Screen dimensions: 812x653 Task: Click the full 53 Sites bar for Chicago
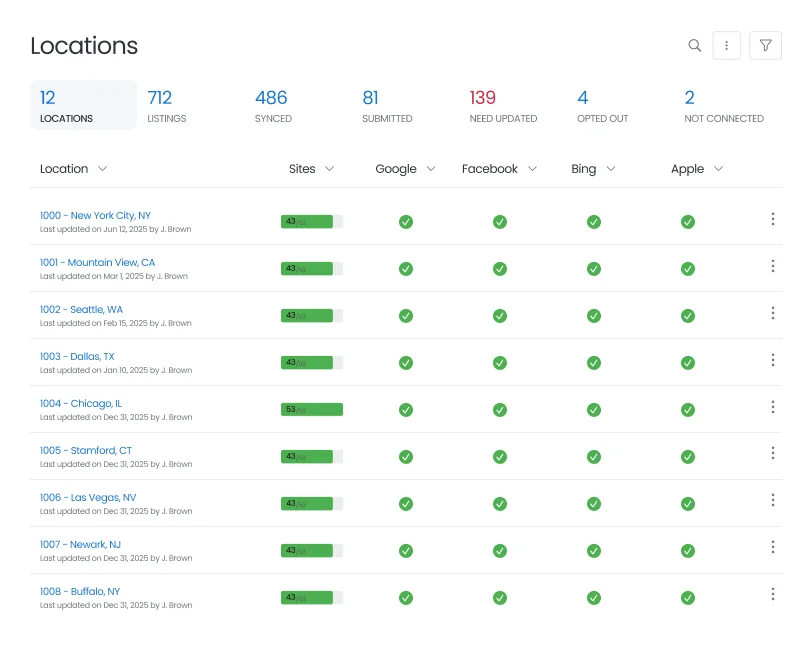[x=312, y=410]
